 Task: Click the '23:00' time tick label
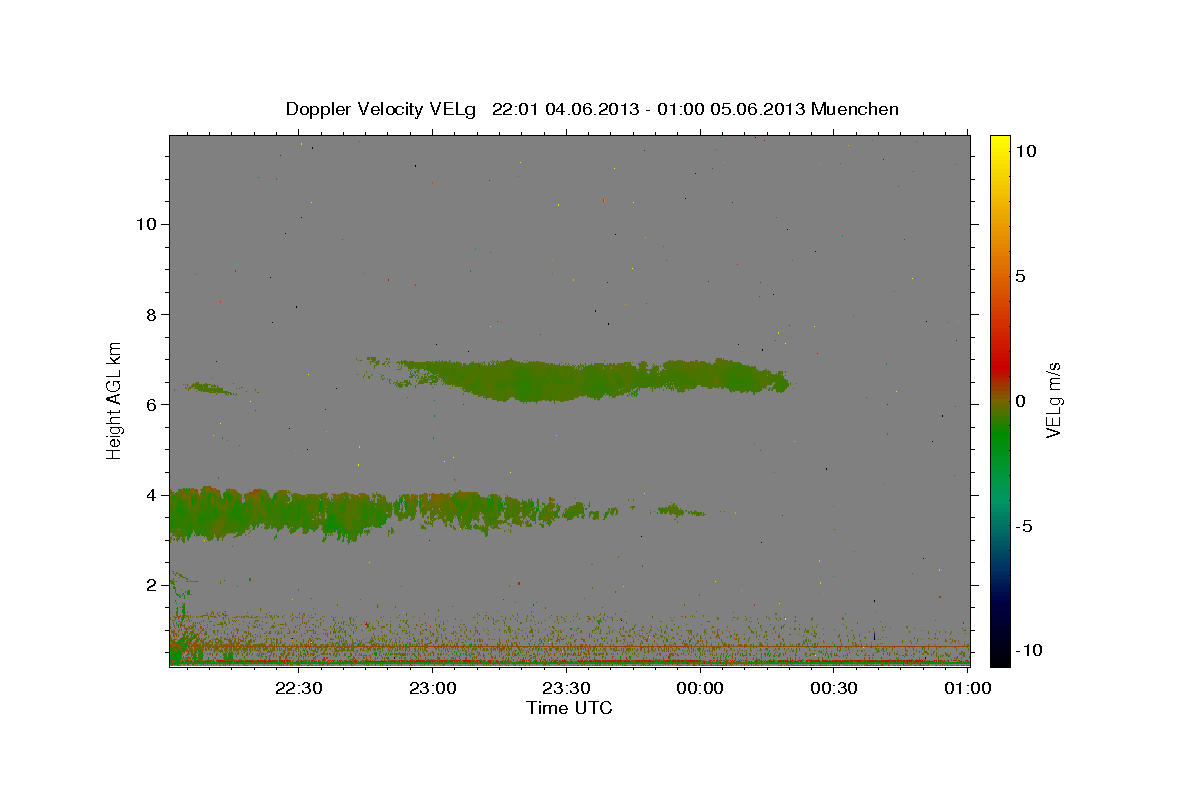pos(433,688)
